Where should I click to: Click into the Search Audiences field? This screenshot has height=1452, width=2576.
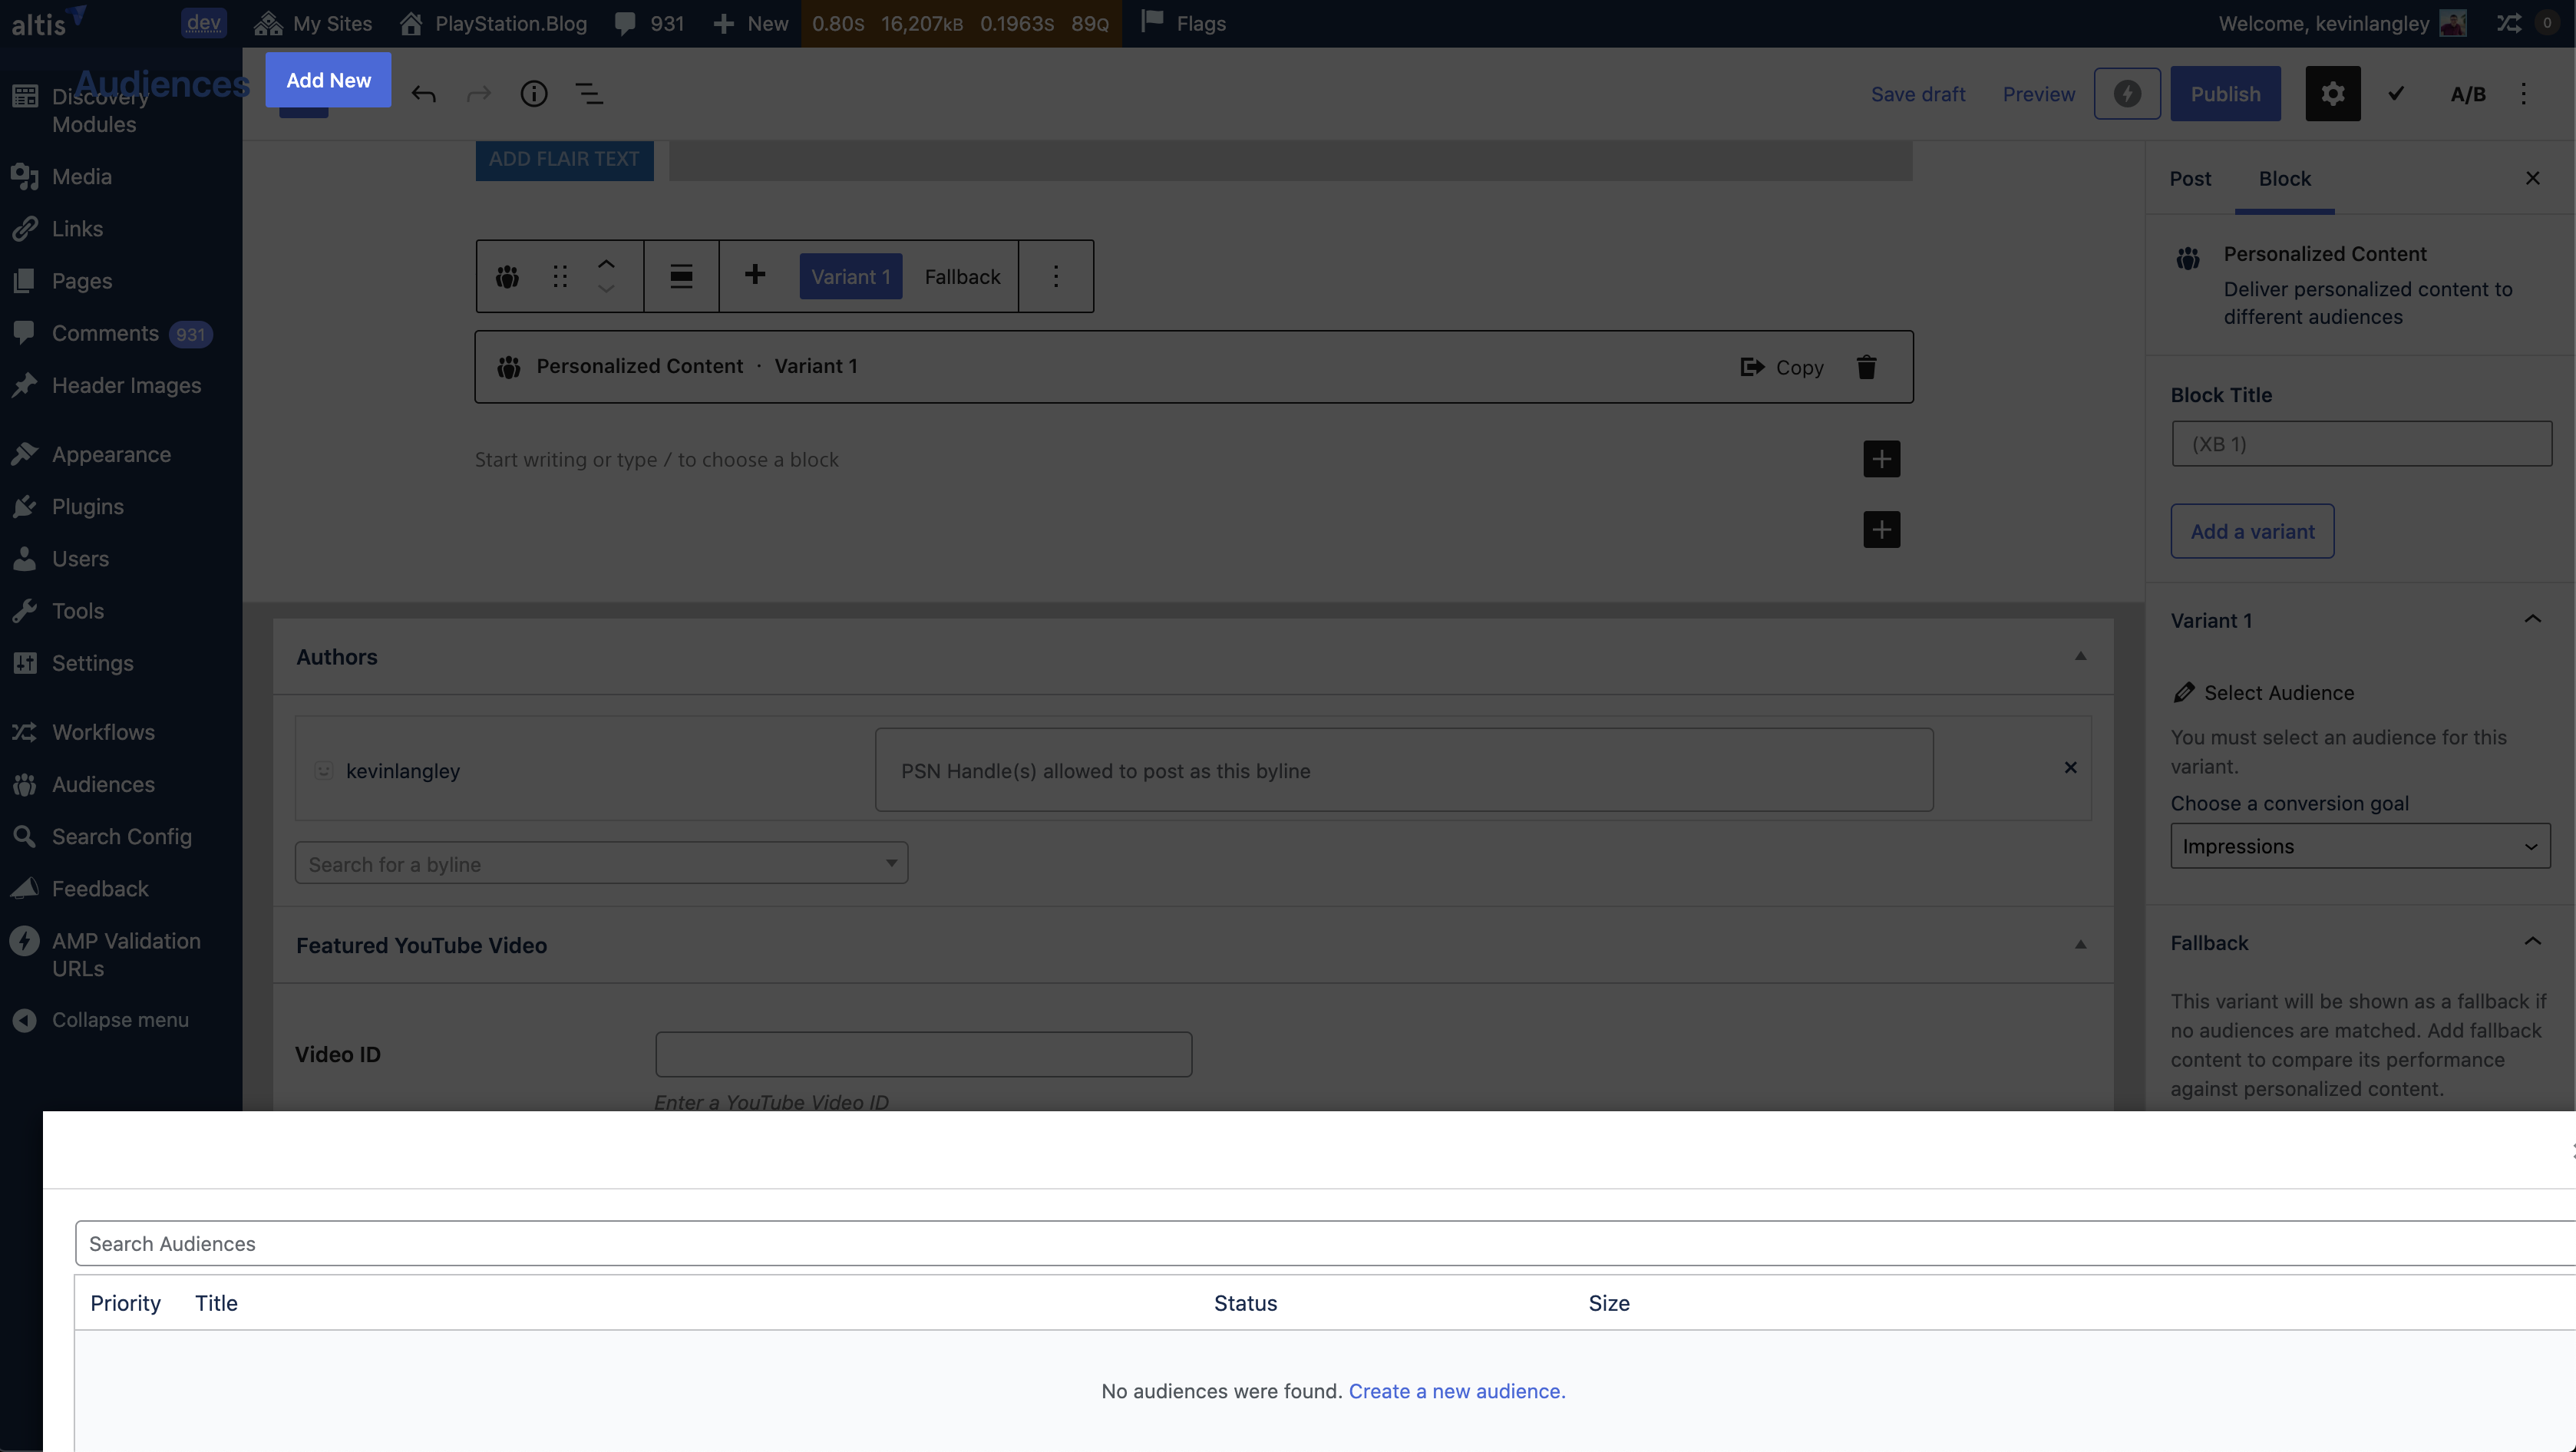[x=1300, y=1243]
